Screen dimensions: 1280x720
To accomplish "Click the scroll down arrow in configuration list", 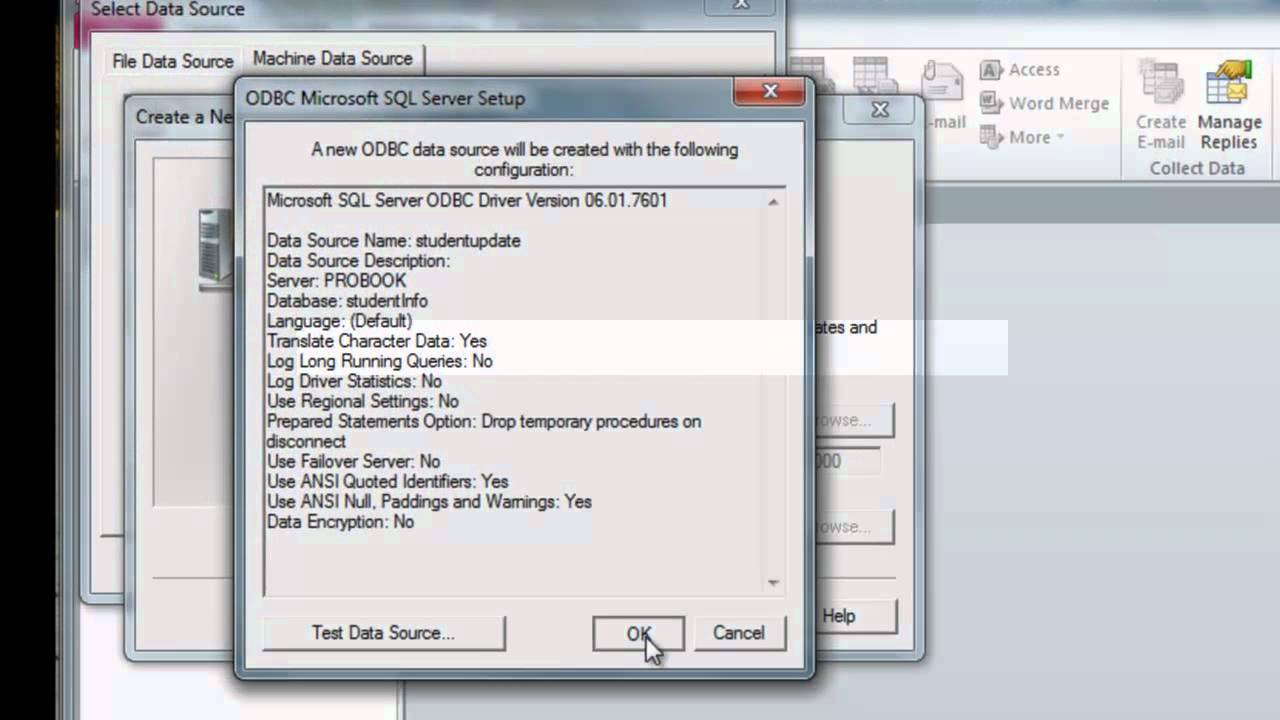I will tap(773, 582).
